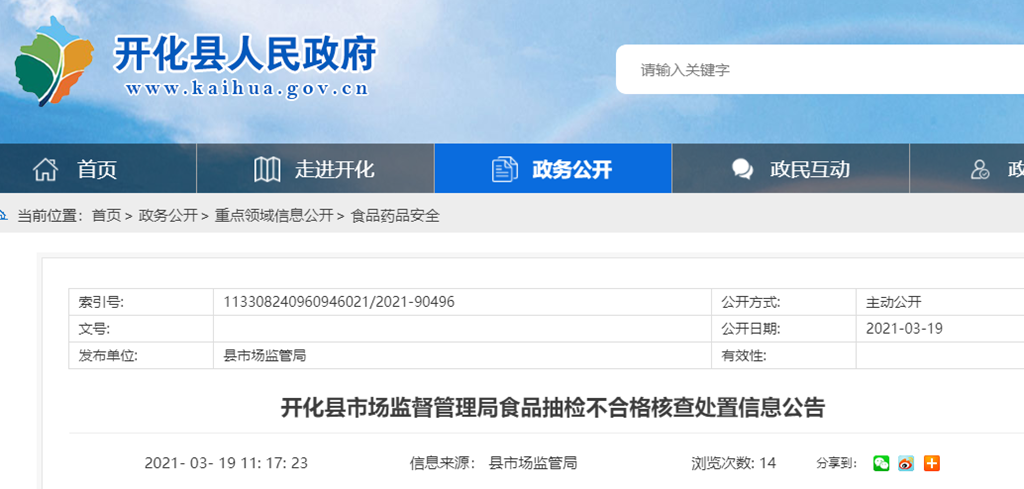Click the 主动公开 value cell

[940, 302]
